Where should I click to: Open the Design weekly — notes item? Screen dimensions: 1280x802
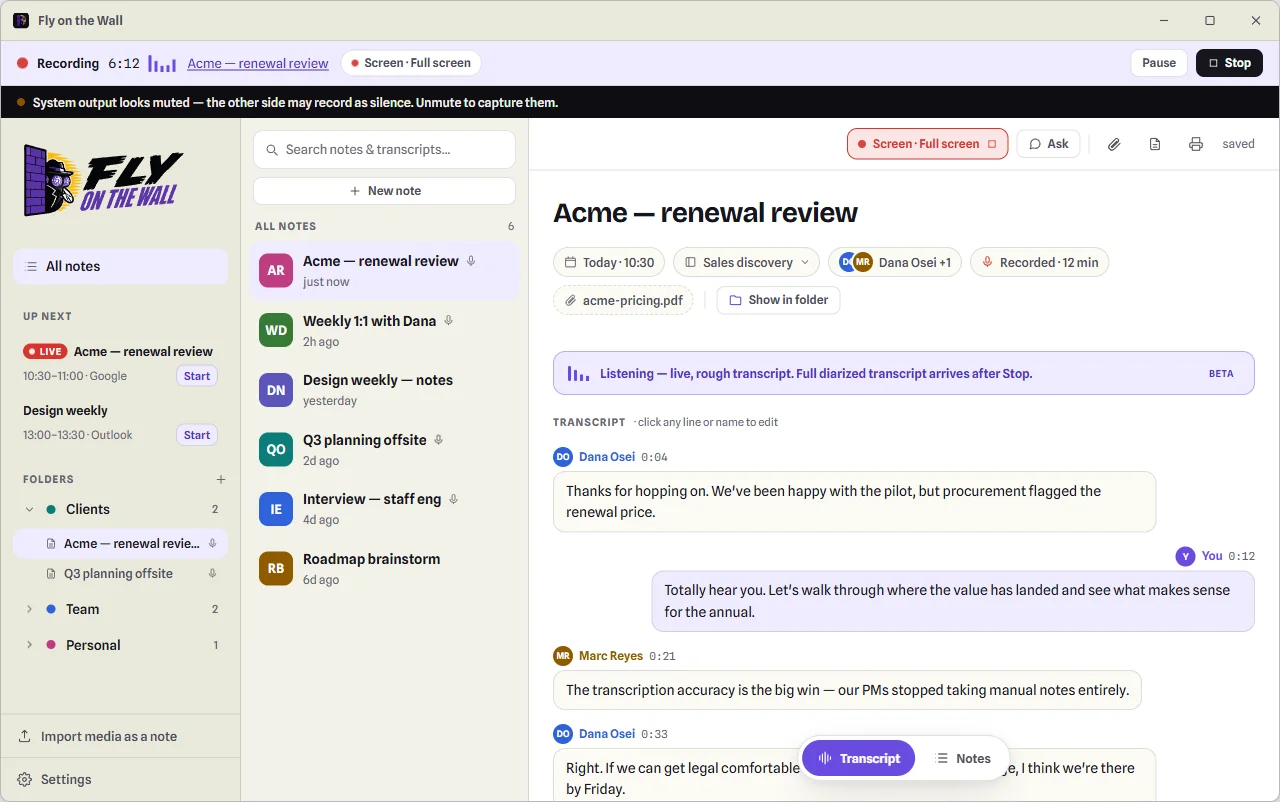[x=384, y=390]
